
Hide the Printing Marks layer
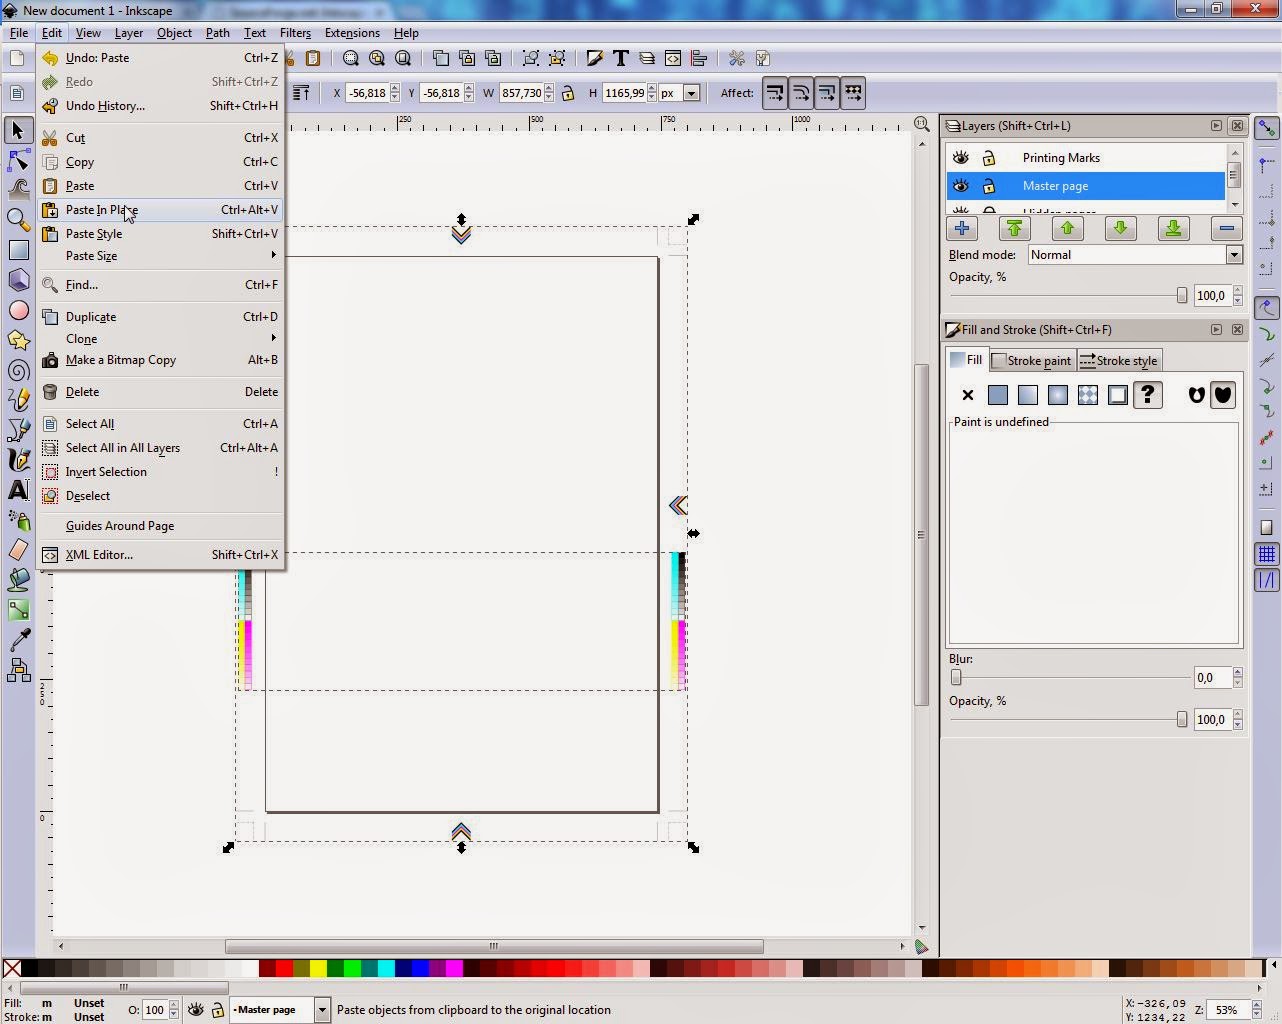[961, 157]
